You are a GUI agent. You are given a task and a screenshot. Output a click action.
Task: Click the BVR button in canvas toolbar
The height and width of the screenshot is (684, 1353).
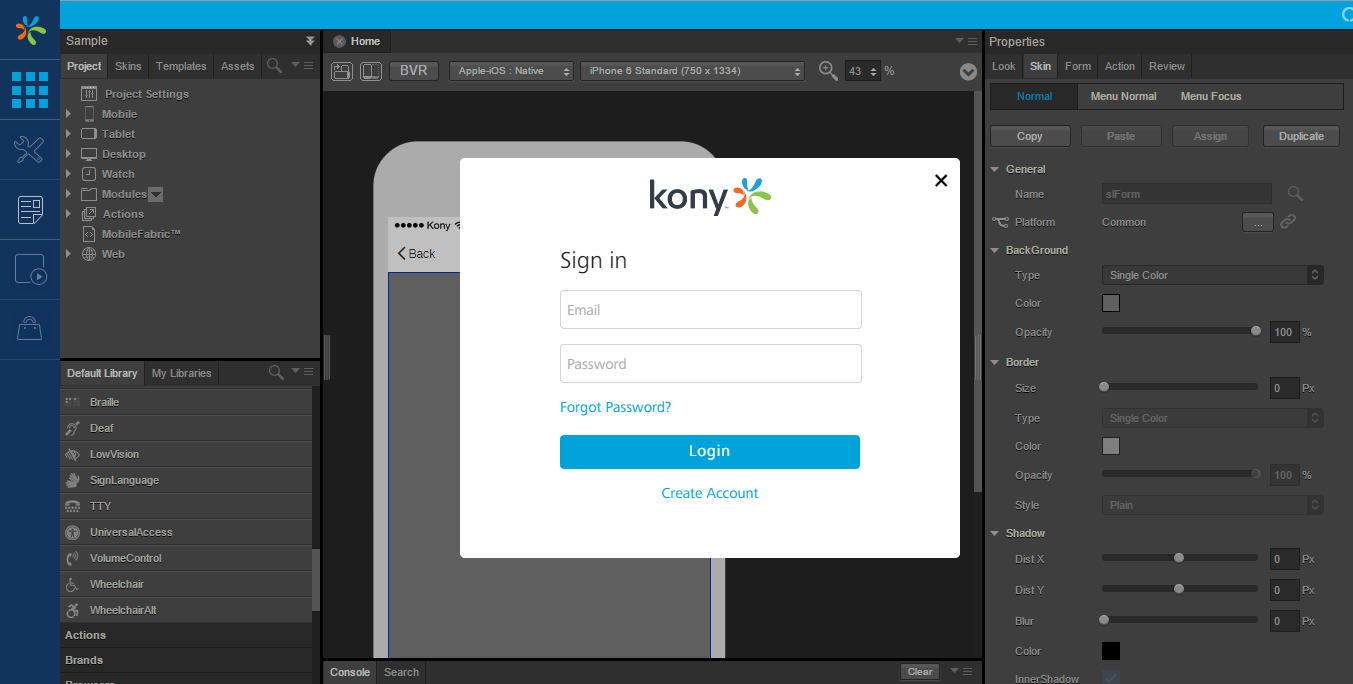(x=414, y=71)
